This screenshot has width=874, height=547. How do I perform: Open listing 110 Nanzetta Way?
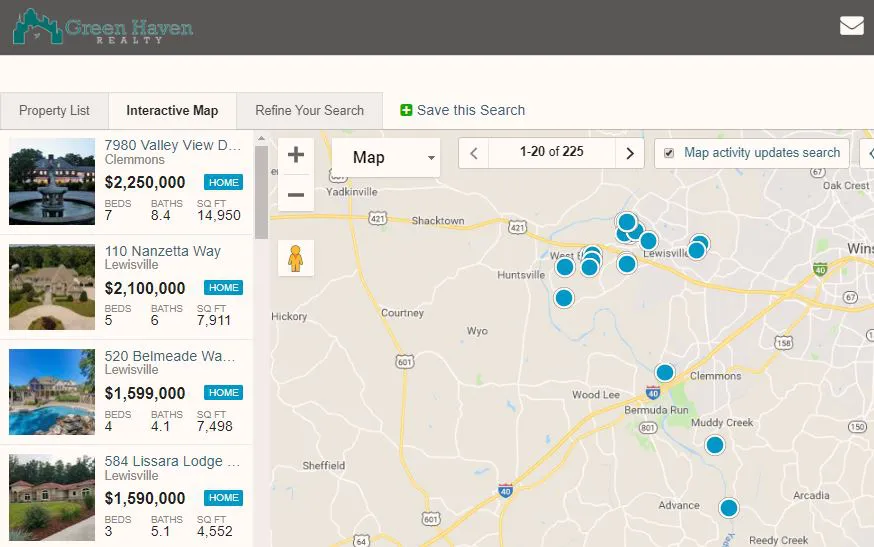coord(163,251)
